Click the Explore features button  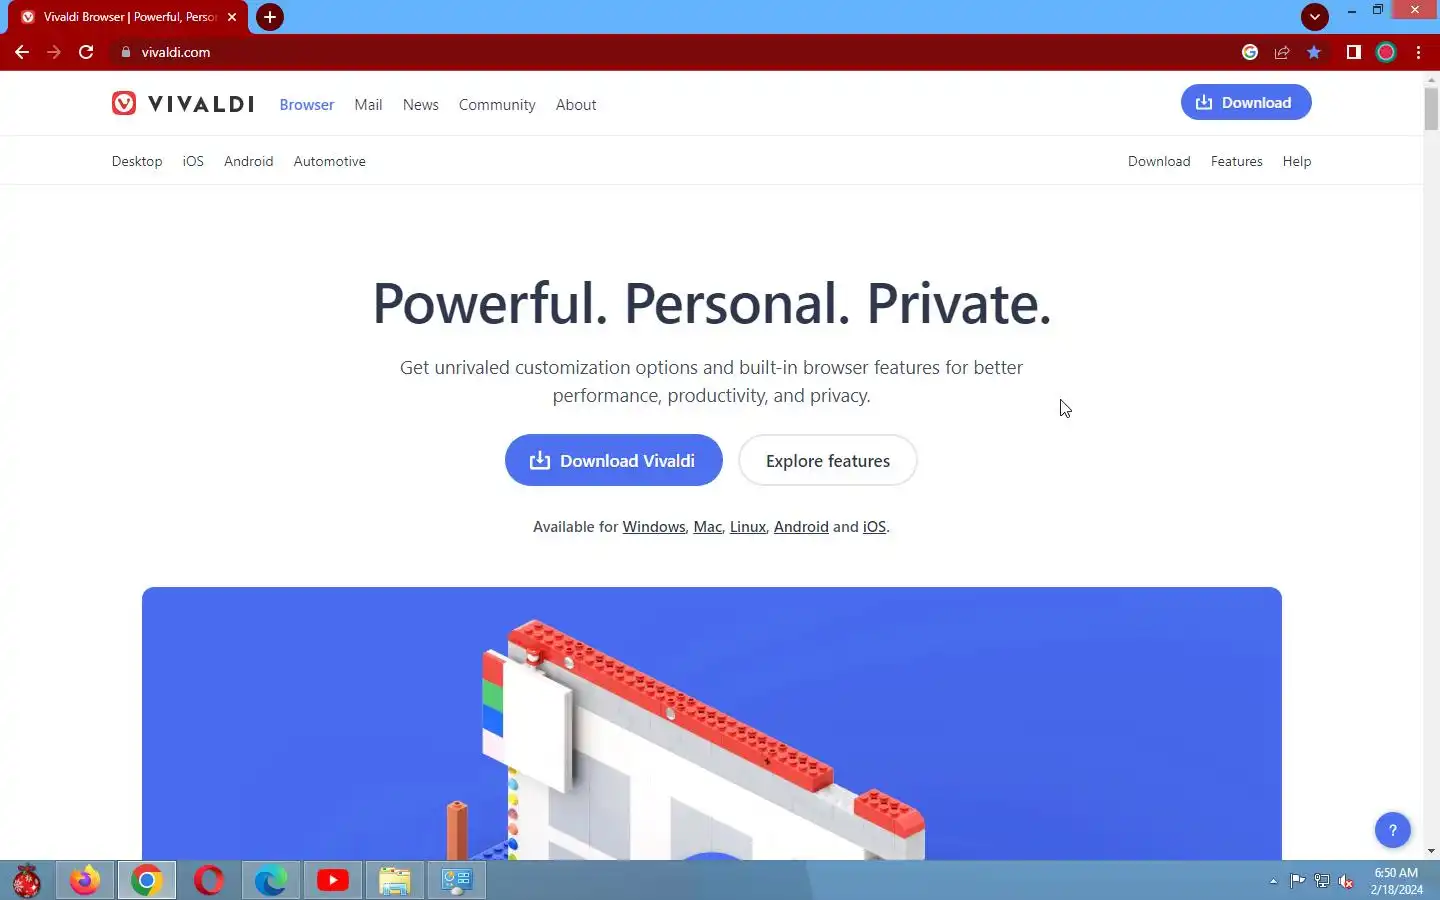[828, 460]
